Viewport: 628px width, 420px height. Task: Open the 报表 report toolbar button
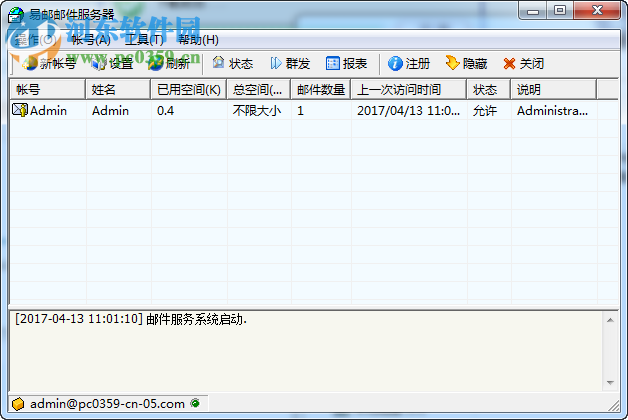347,63
